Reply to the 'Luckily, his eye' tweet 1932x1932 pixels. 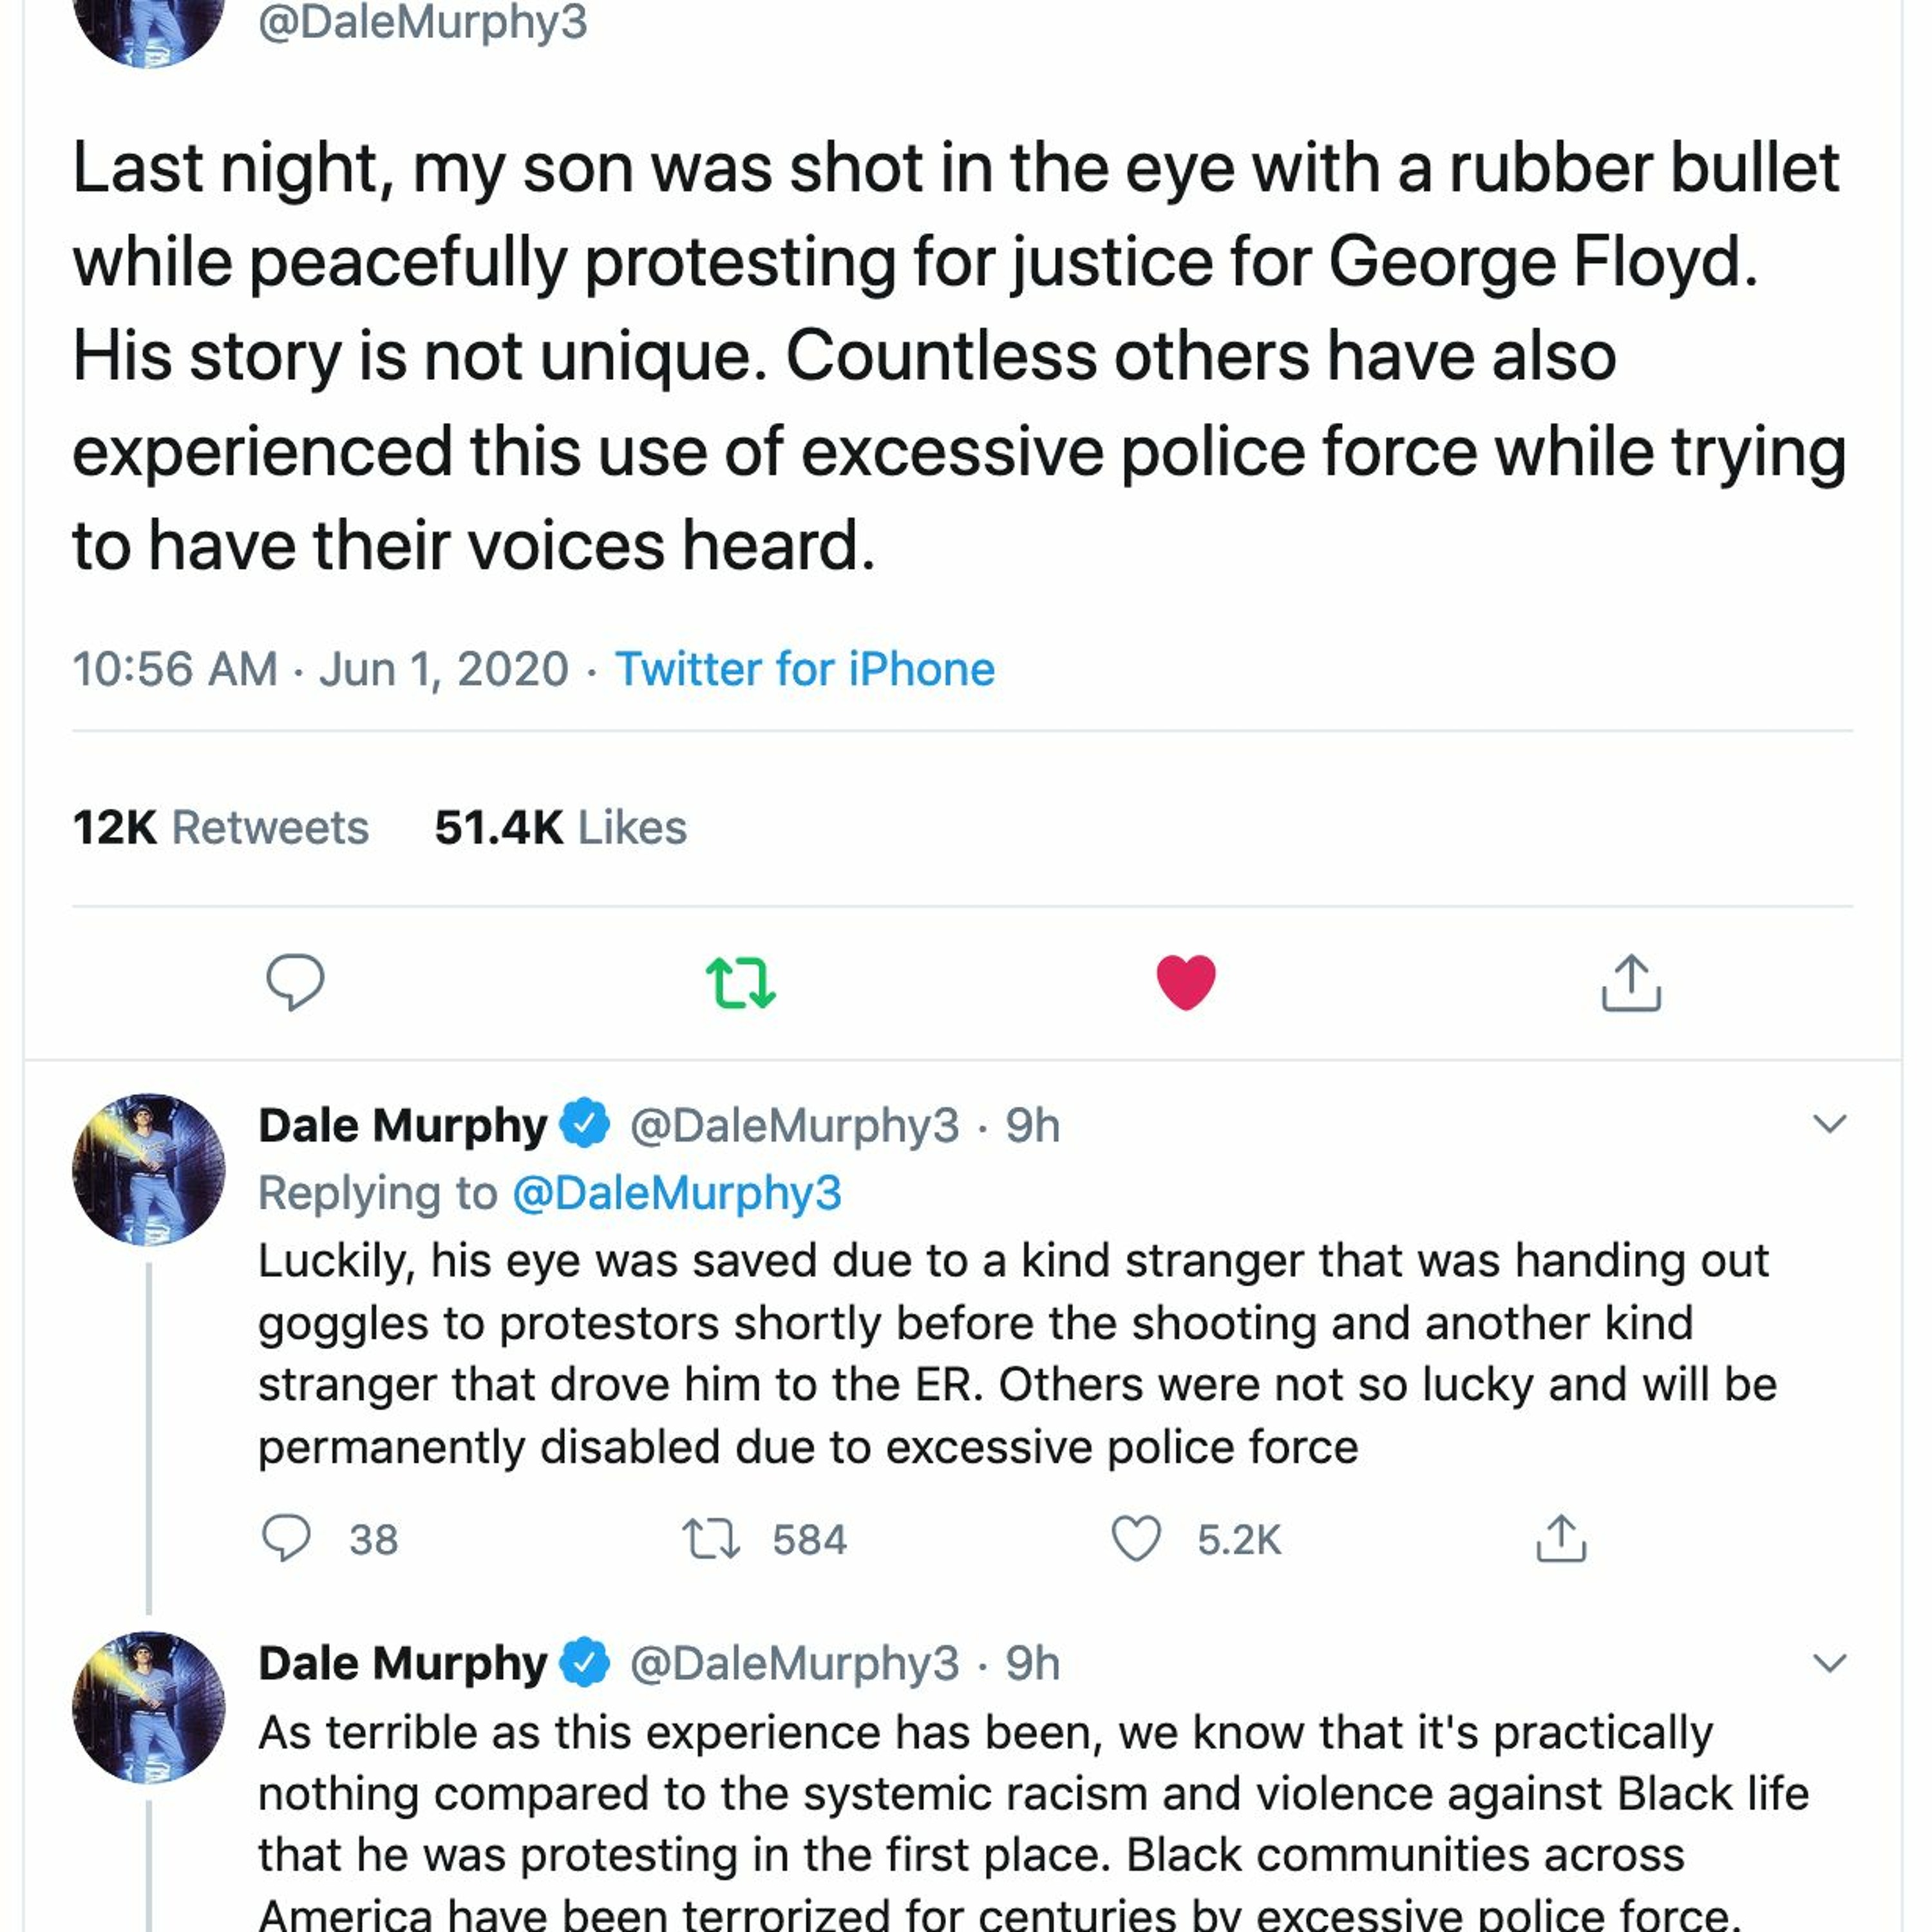coord(286,1539)
